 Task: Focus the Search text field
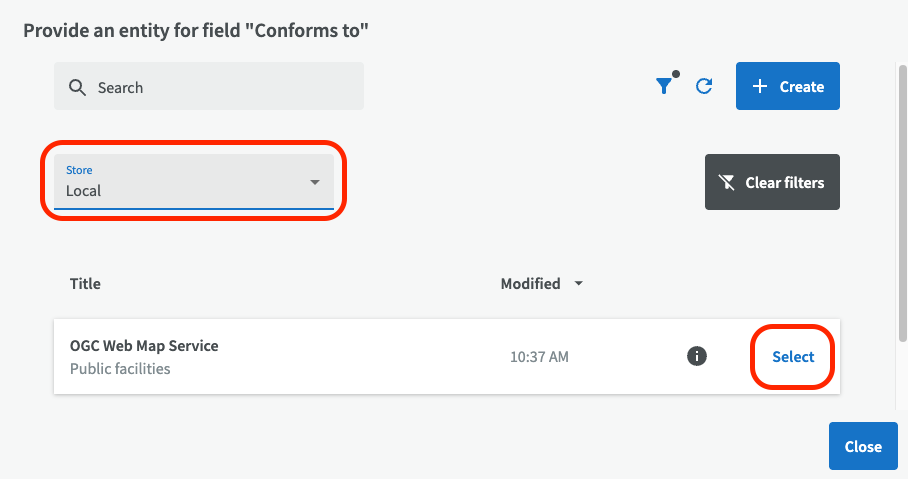[220, 88]
